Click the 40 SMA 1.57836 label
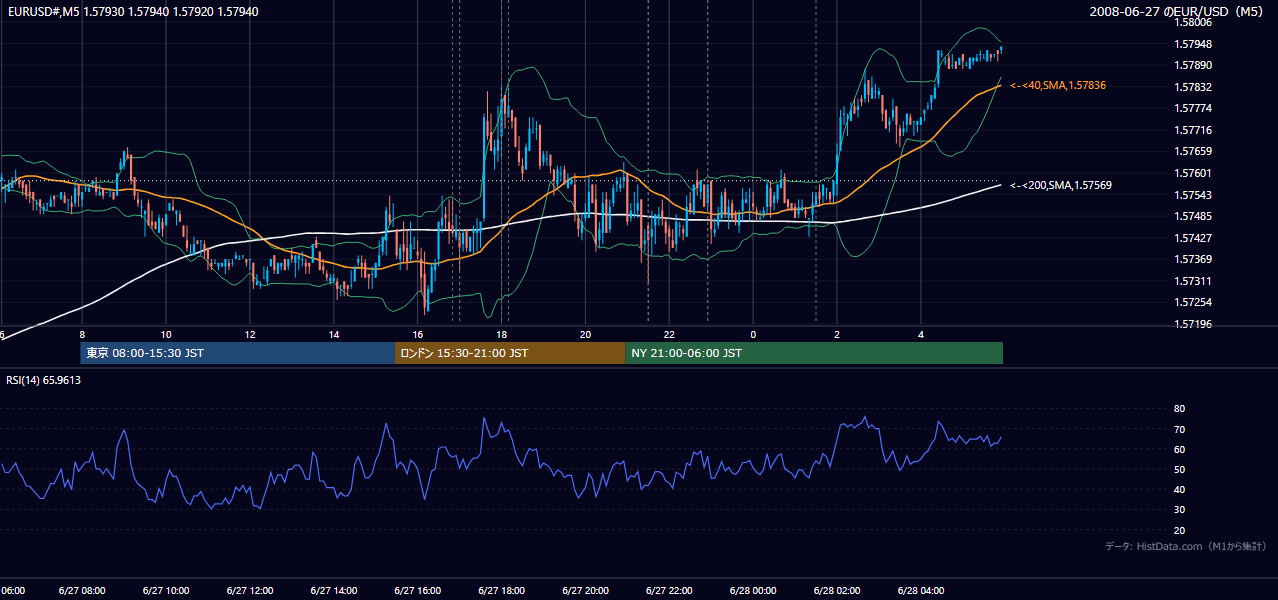This screenshot has width=1278, height=600. click(x=1058, y=86)
